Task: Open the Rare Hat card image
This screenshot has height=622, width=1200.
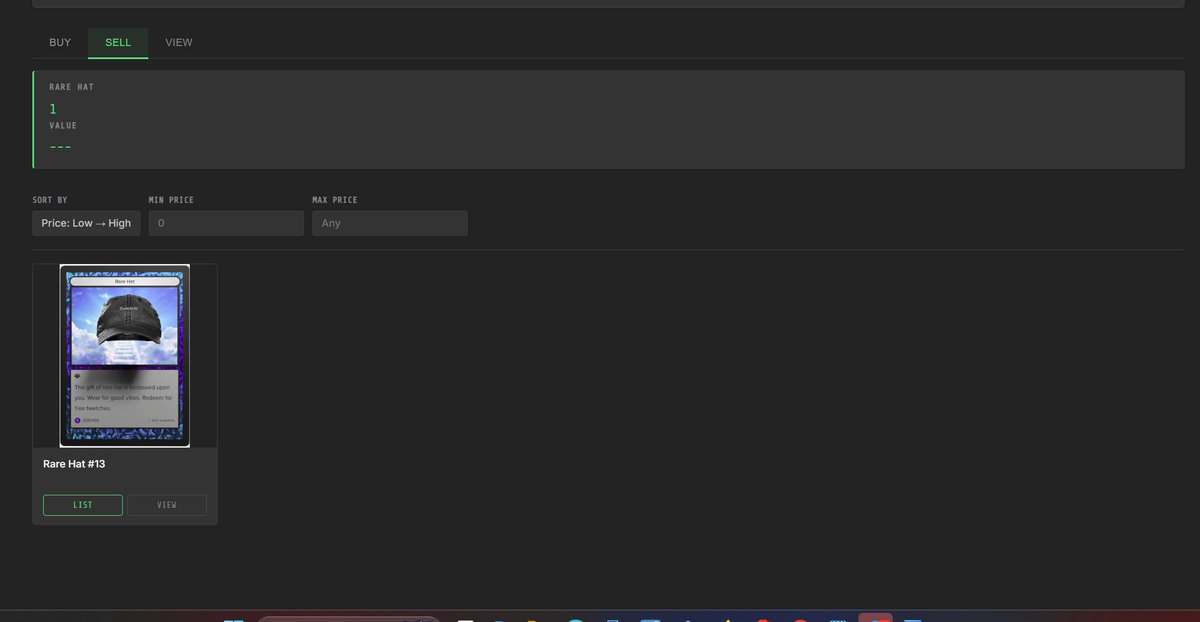Action: coord(125,355)
